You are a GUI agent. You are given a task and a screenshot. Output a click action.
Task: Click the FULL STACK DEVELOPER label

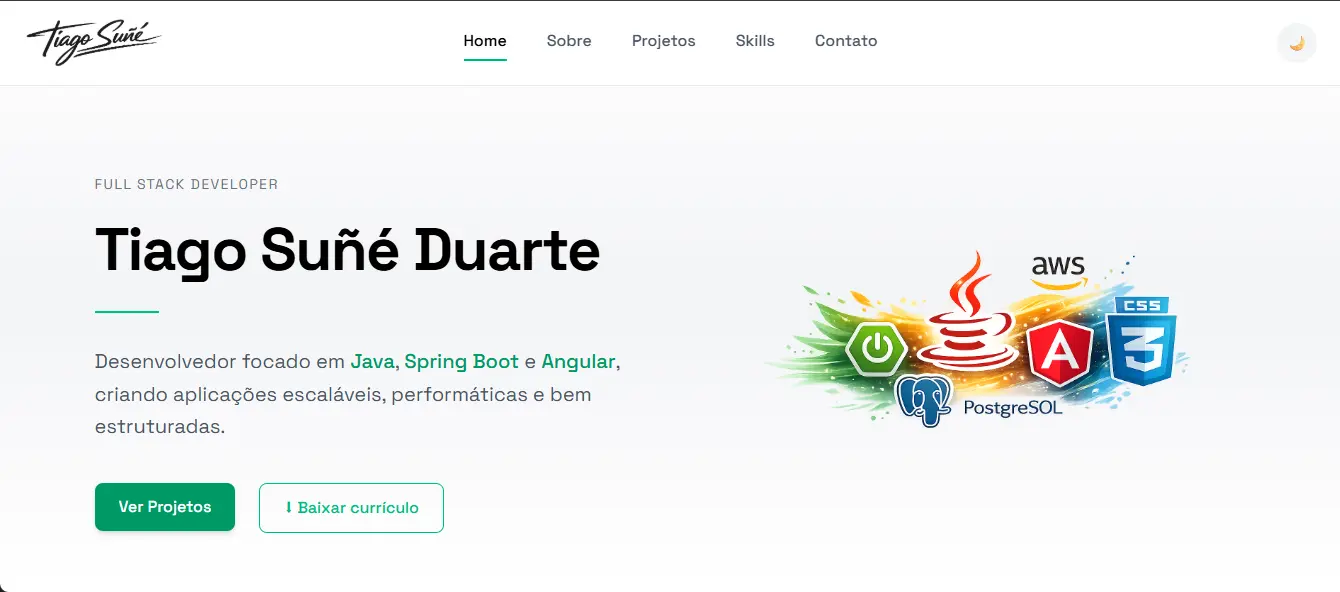[186, 184]
